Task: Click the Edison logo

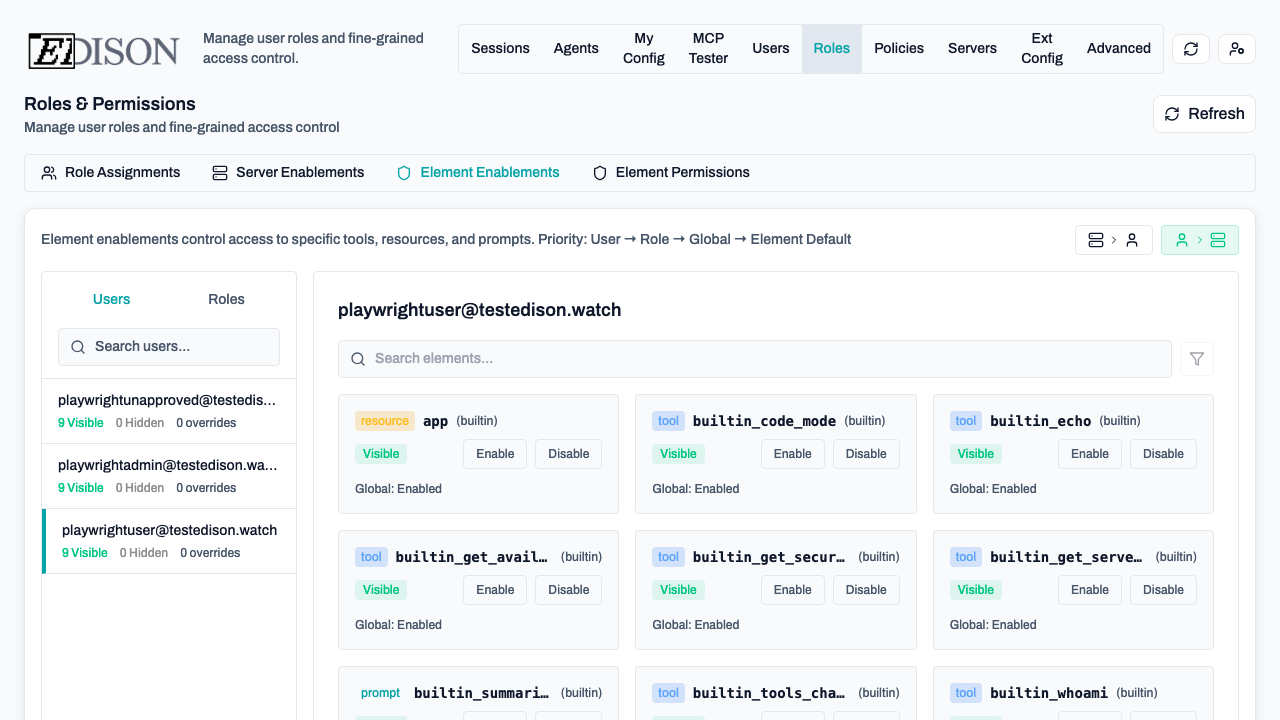Action: tap(103, 50)
